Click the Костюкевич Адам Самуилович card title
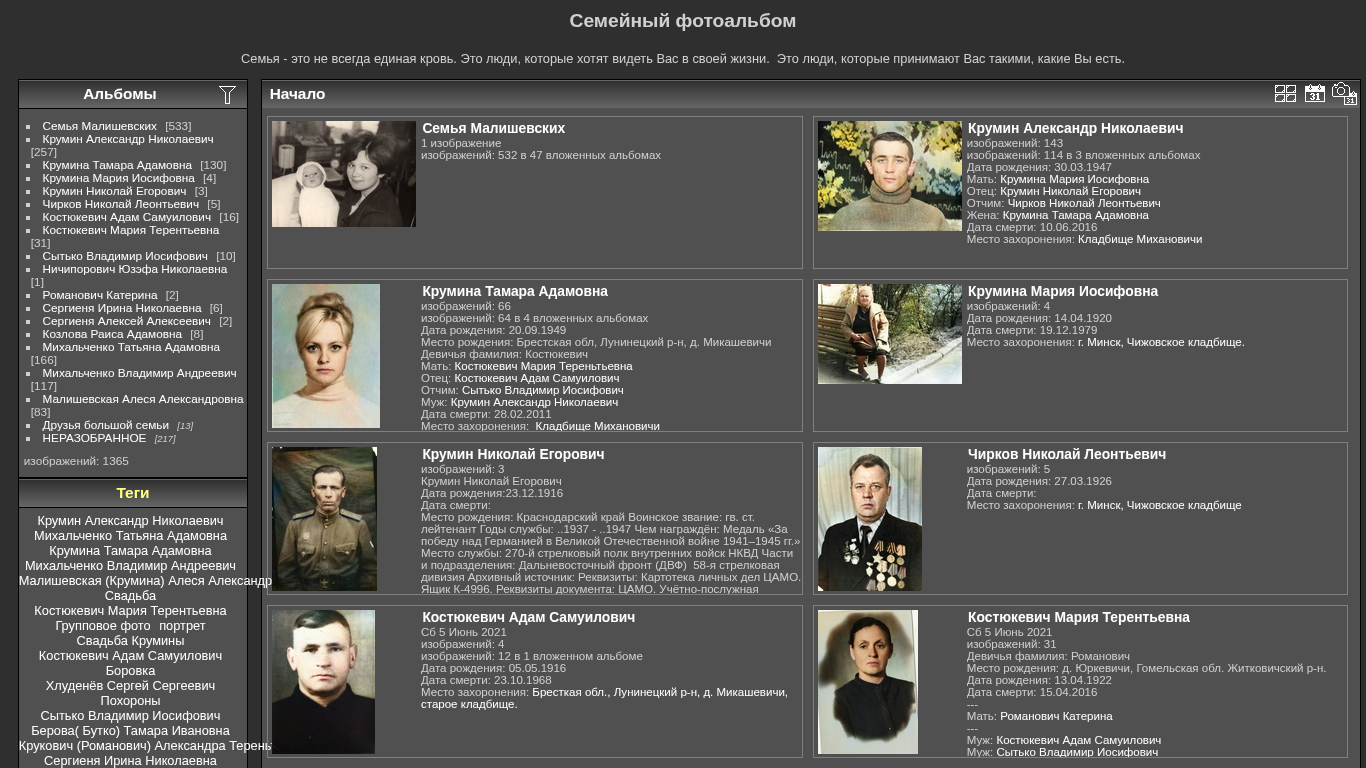 (529, 617)
